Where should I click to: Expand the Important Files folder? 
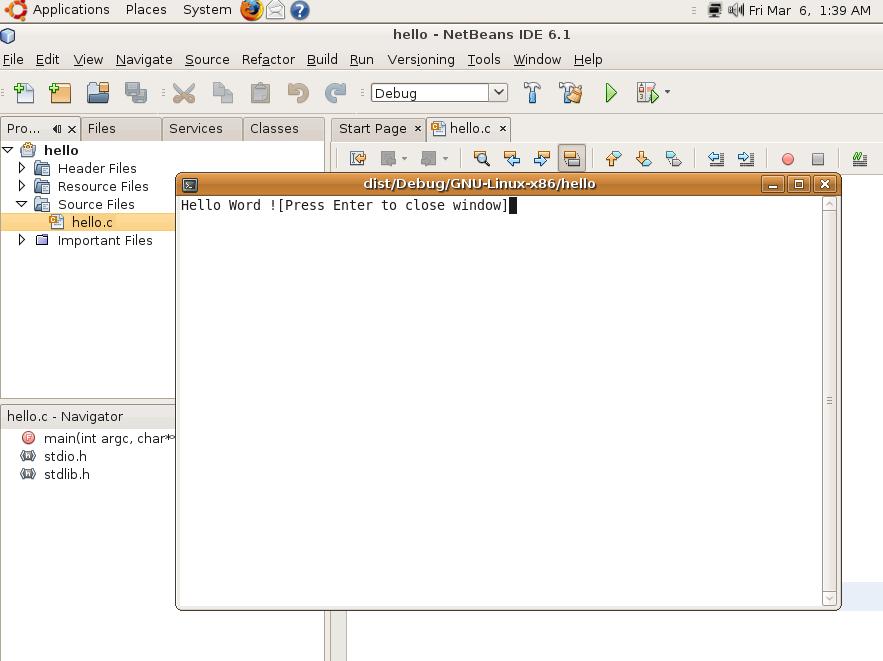point(21,240)
